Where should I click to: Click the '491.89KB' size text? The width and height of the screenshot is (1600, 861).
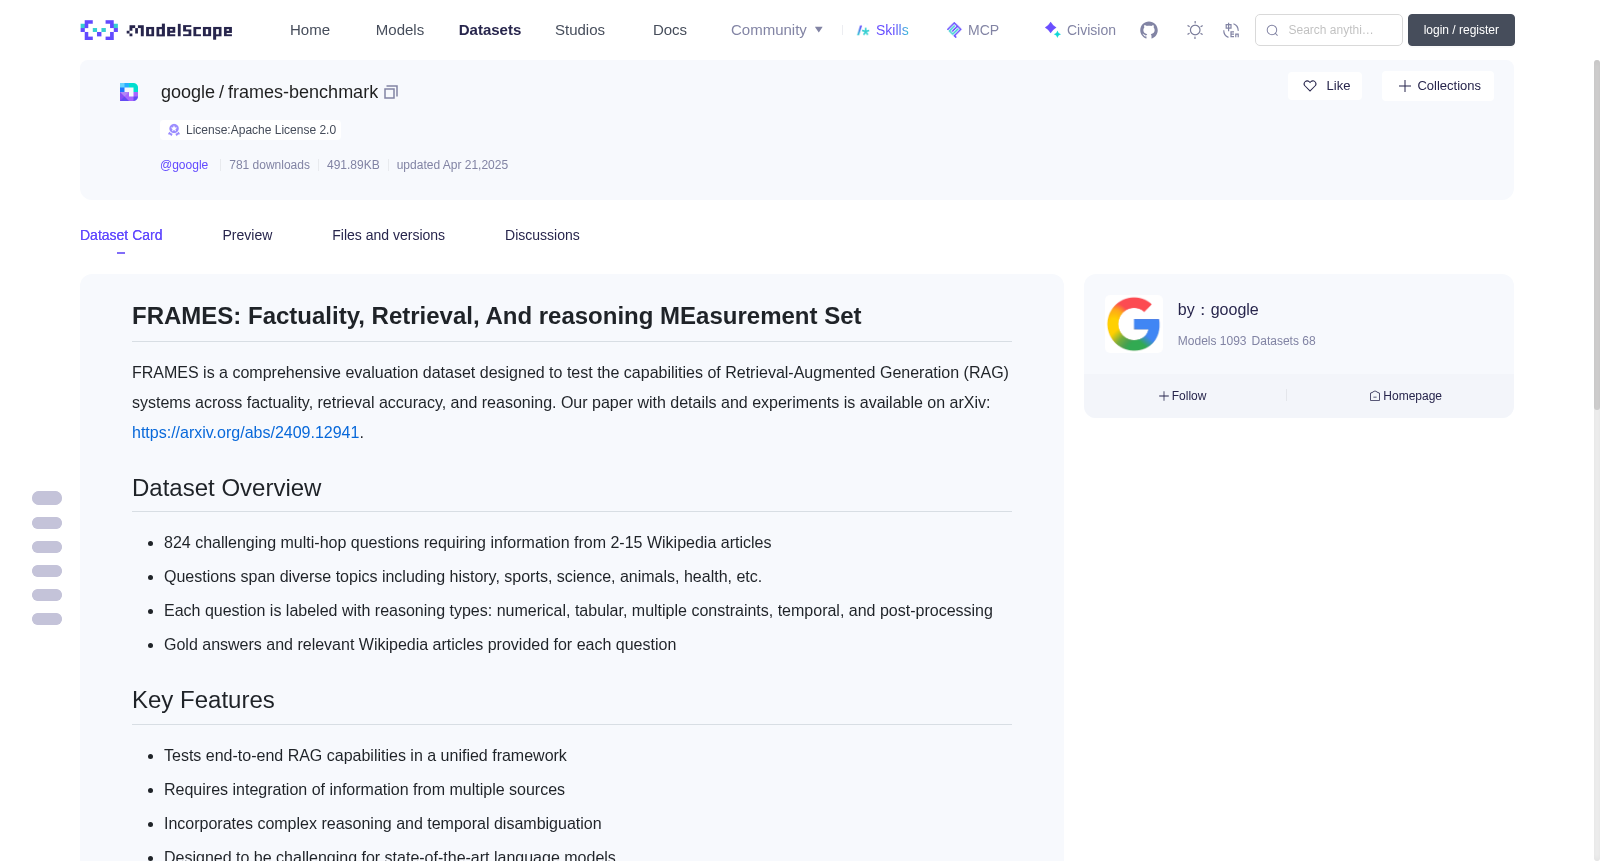(353, 165)
